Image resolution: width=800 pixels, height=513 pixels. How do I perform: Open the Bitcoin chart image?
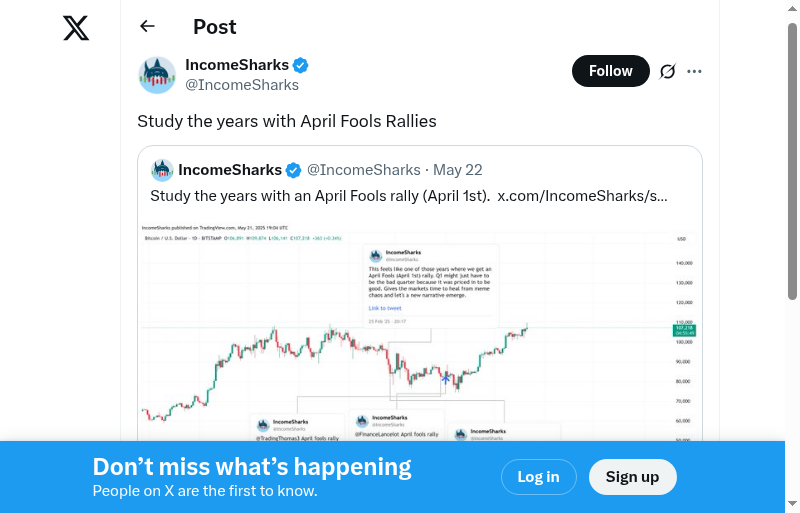[420, 330]
